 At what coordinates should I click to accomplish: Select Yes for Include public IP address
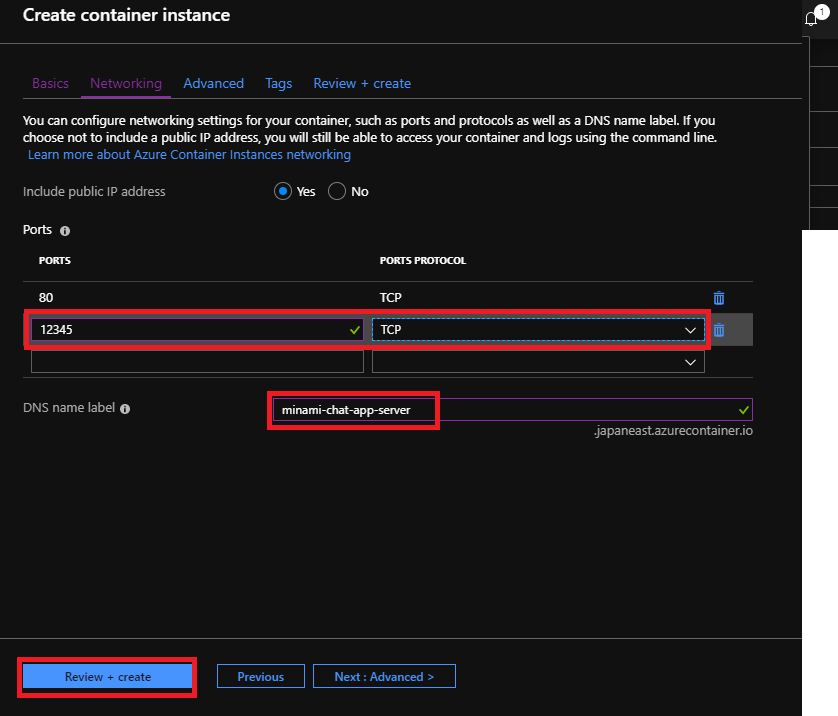pos(283,192)
